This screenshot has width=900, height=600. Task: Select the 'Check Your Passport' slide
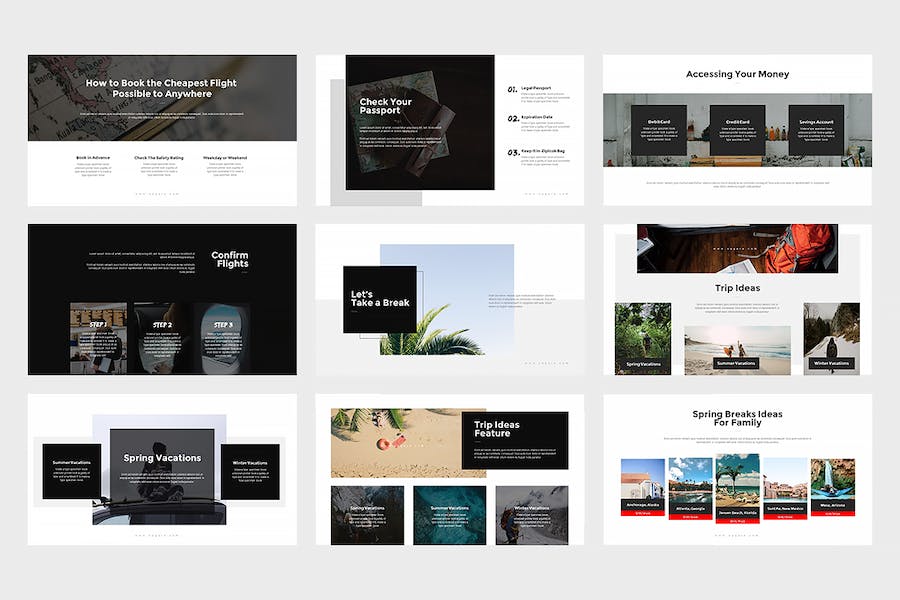pyautogui.click(x=449, y=130)
